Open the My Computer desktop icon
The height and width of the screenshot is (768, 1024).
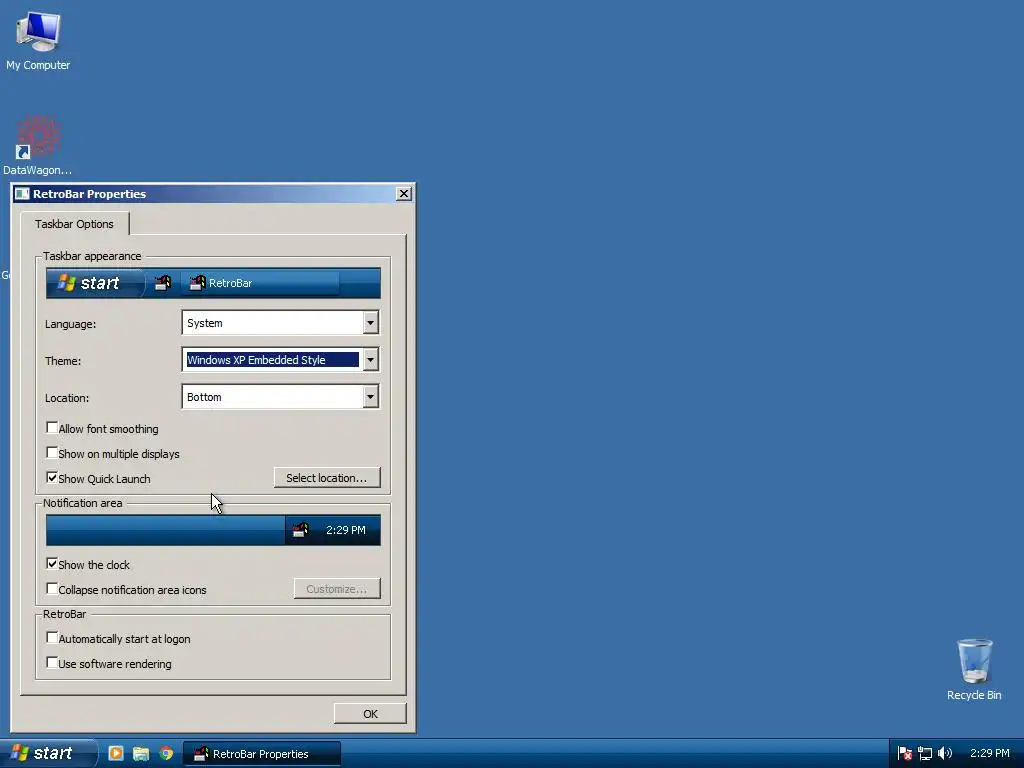pos(38,40)
